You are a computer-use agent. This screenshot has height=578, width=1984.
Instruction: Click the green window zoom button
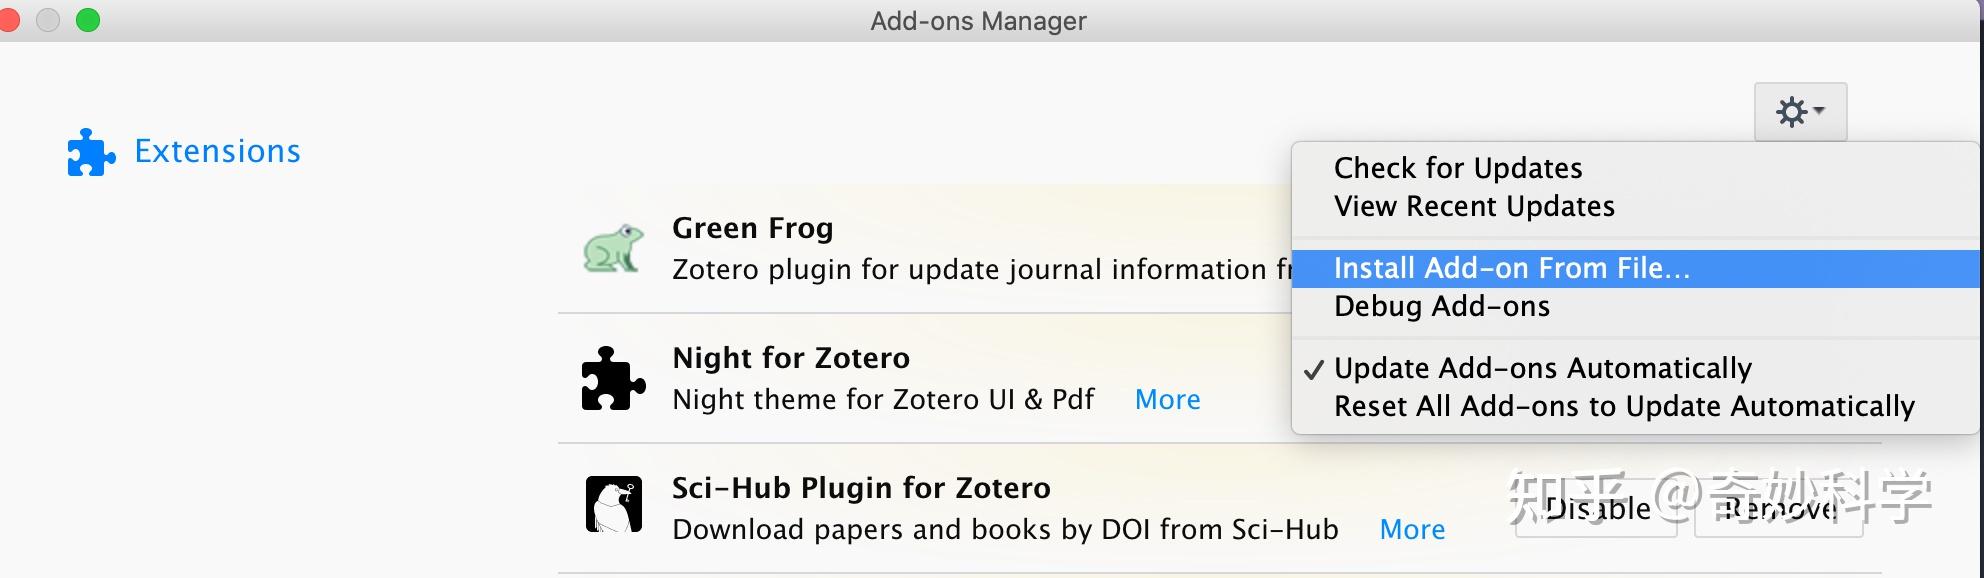click(88, 20)
